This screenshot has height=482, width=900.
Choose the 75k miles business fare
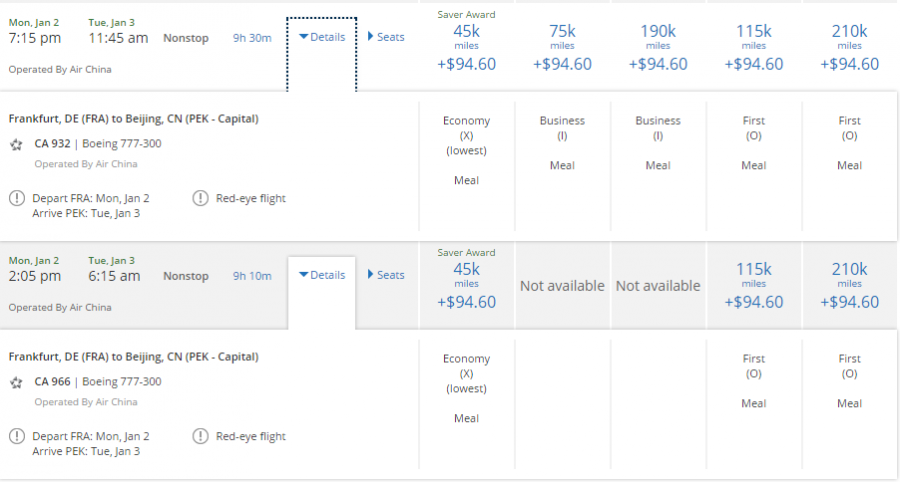pyautogui.click(x=562, y=47)
